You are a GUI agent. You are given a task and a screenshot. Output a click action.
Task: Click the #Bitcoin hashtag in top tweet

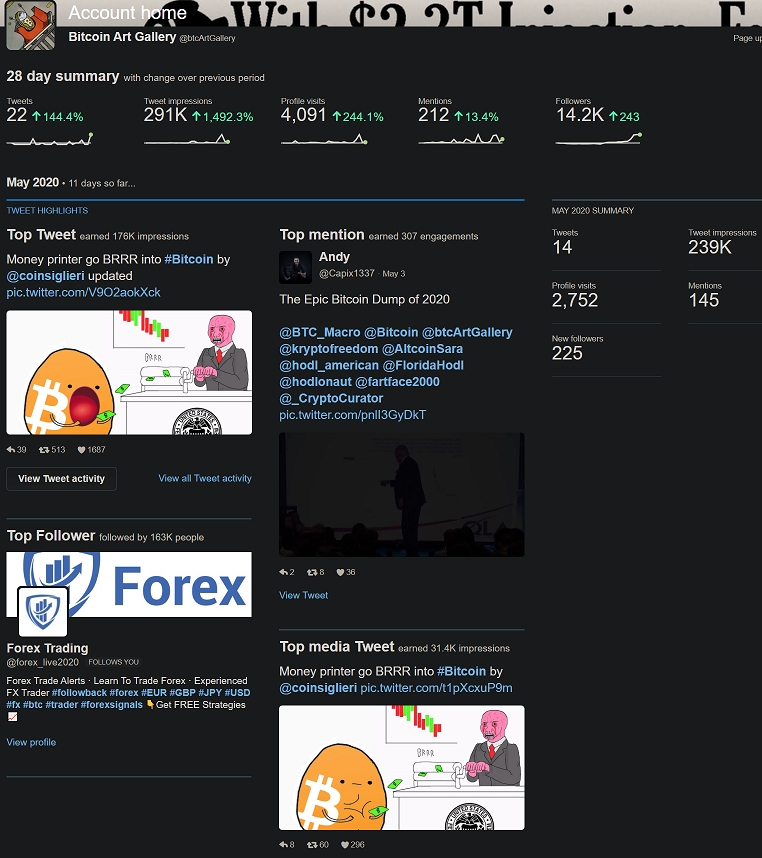[189, 259]
